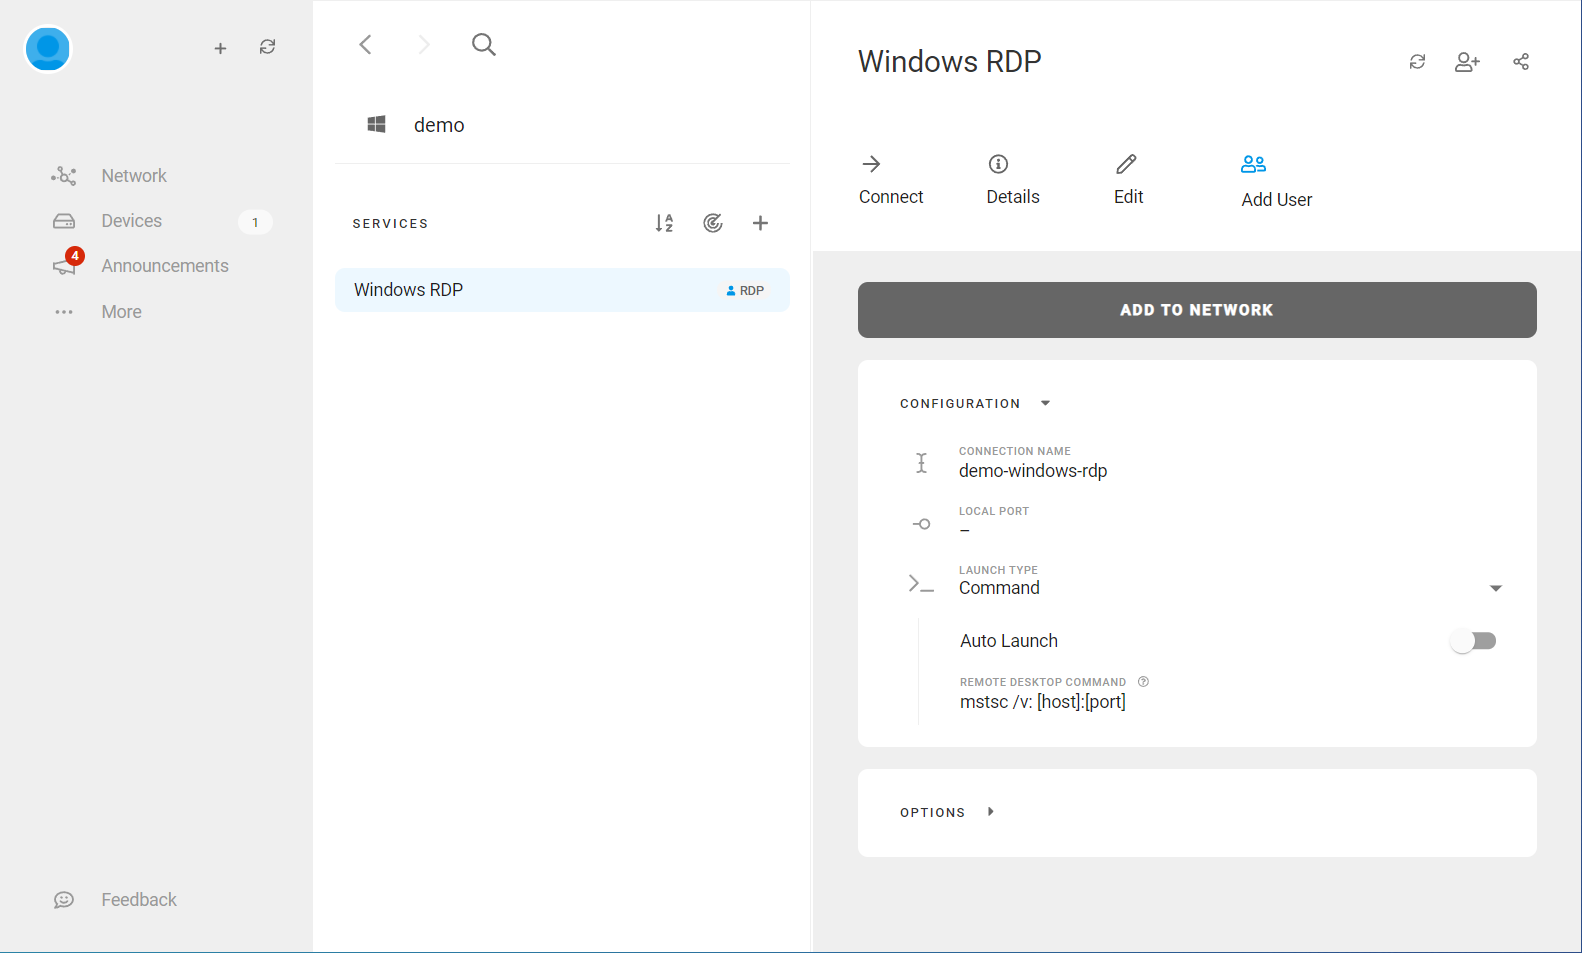Sort services alphabetically with A-Z icon
1582x953 pixels.
664,223
